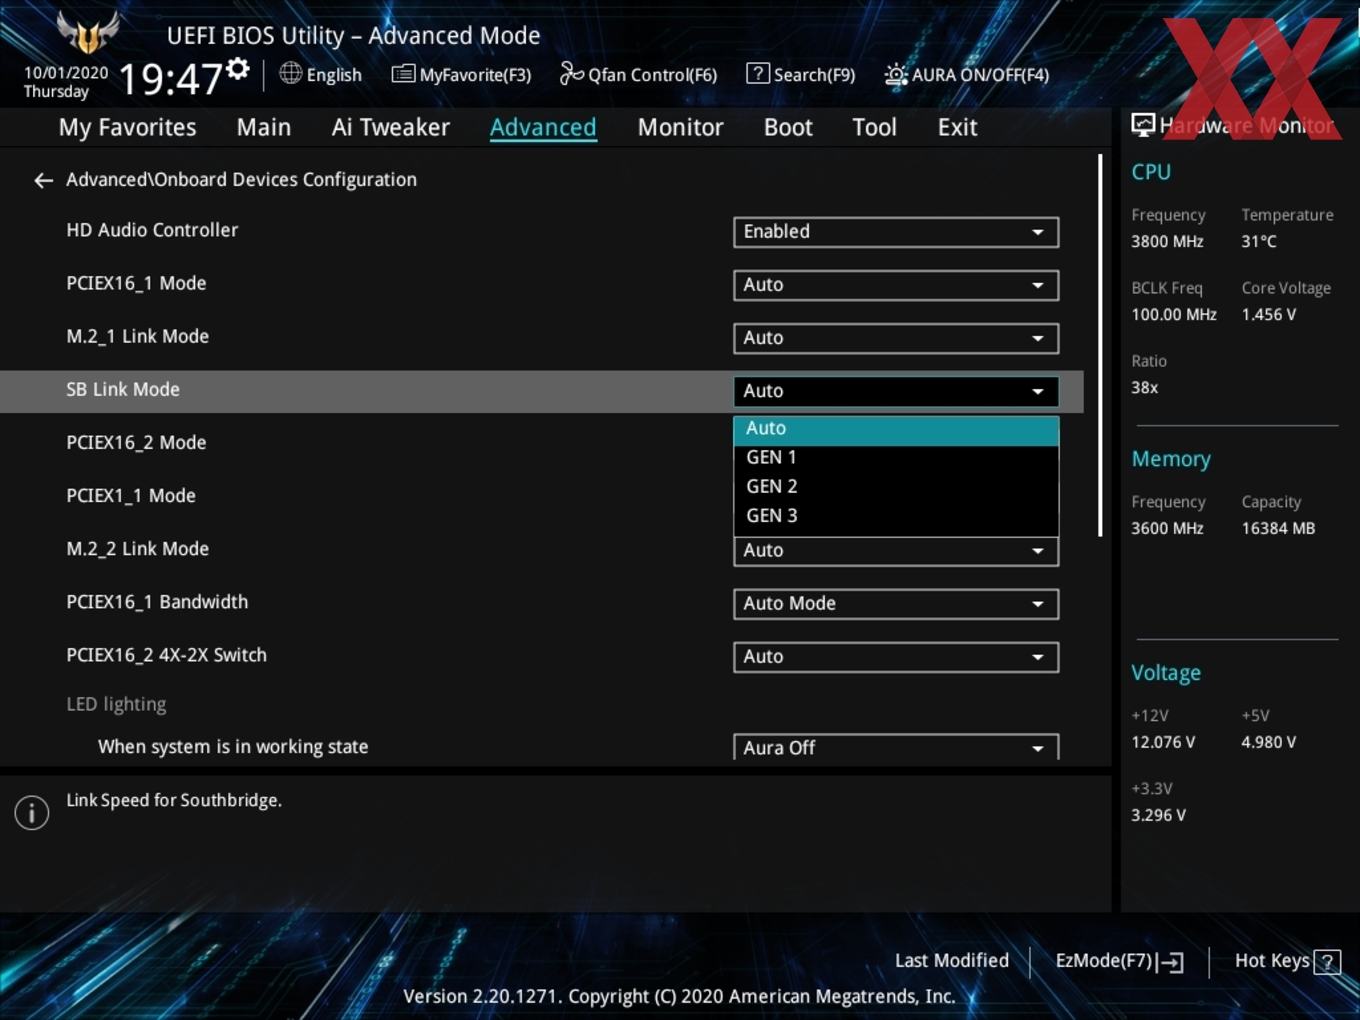Open the M.2_2 Link Mode dropdown
This screenshot has width=1360, height=1020.
pyautogui.click(x=896, y=551)
